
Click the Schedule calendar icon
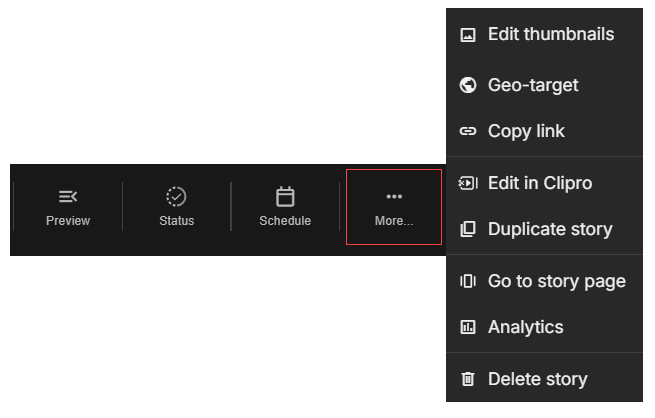pyautogui.click(x=285, y=196)
